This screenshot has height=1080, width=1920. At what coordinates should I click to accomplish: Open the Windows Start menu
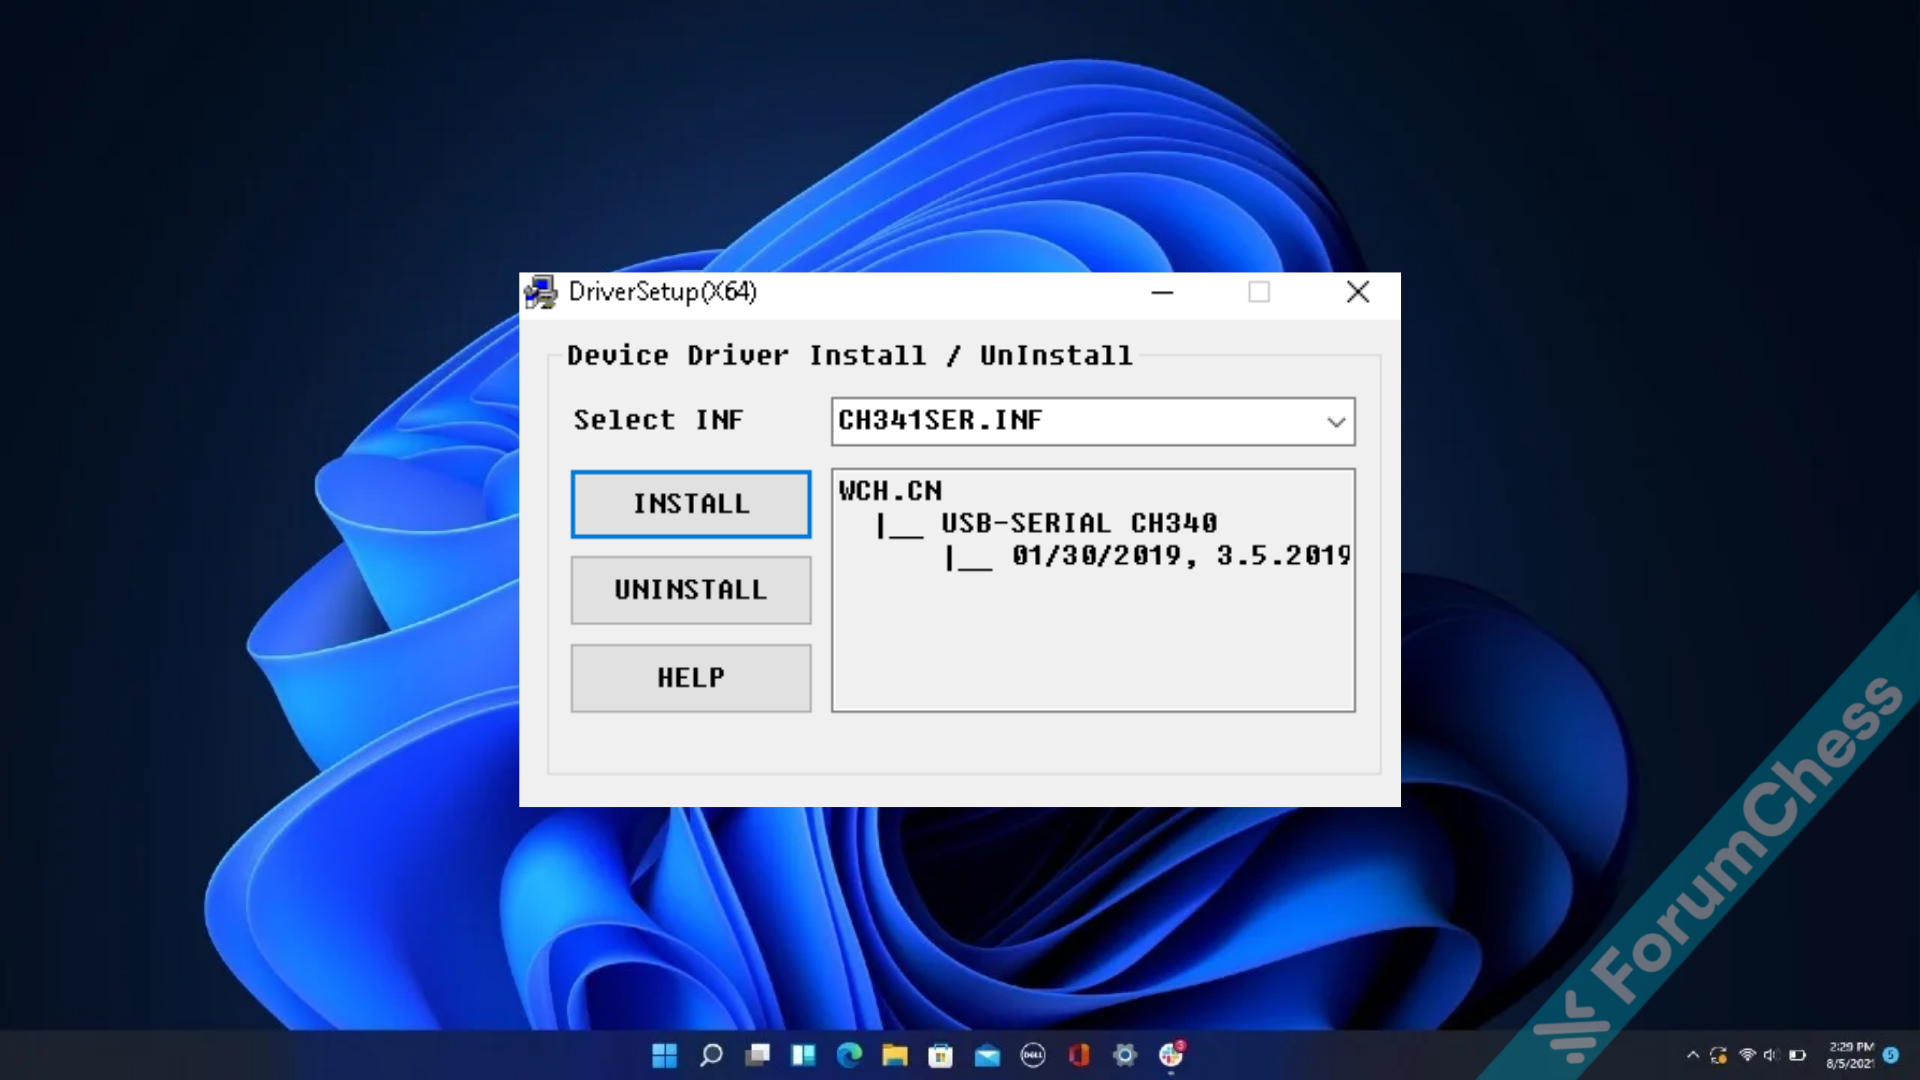coord(664,1055)
